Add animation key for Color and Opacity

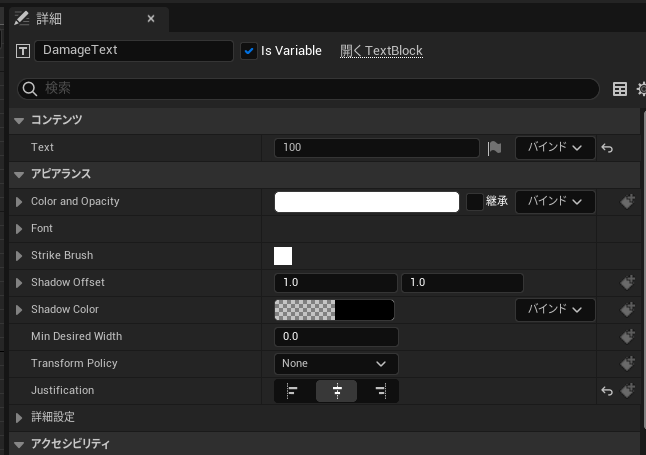[x=627, y=202]
